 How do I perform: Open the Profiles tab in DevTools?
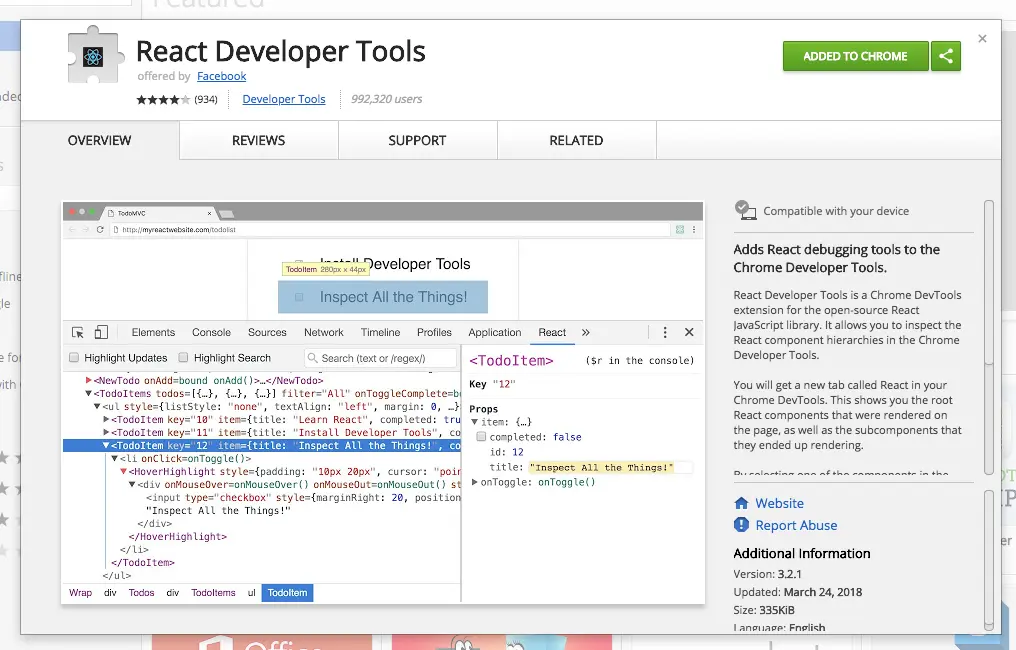[x=434, y=332]
